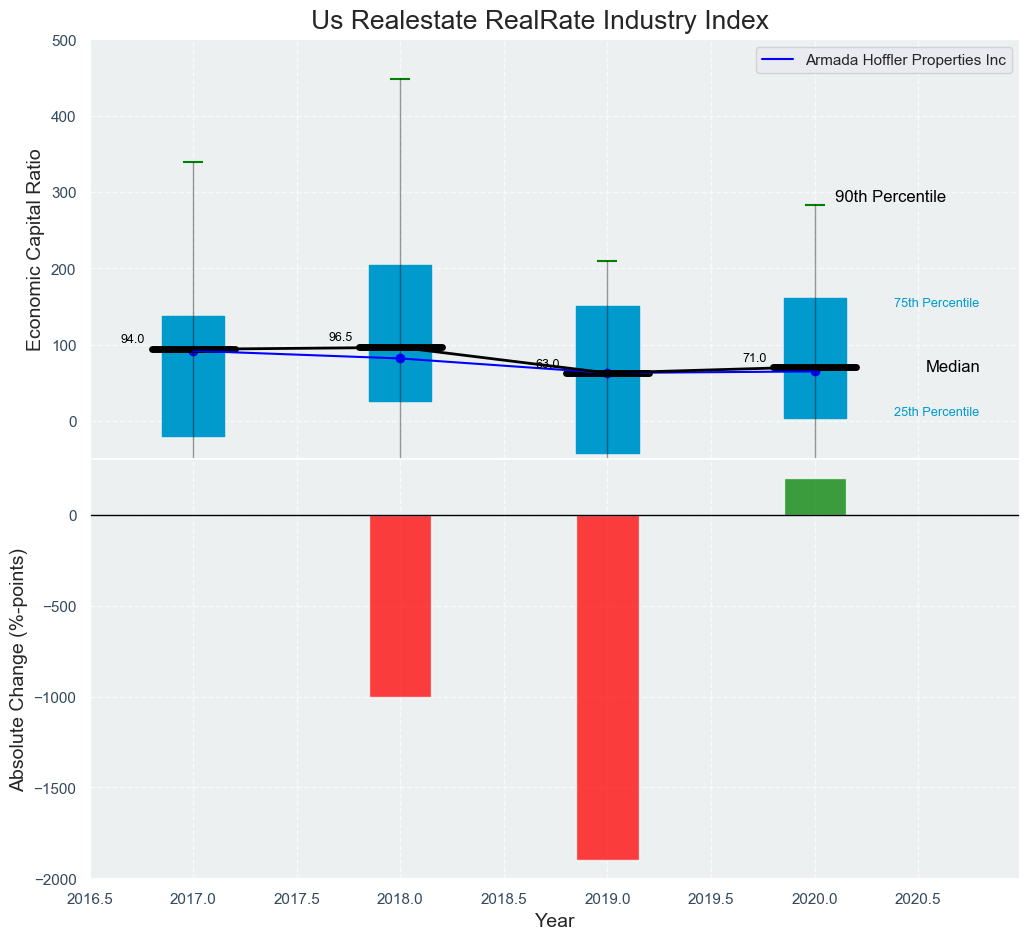1029x940 pixels.
Task: Click the 25th Percentile annotation label
Action: coord(936,412)
